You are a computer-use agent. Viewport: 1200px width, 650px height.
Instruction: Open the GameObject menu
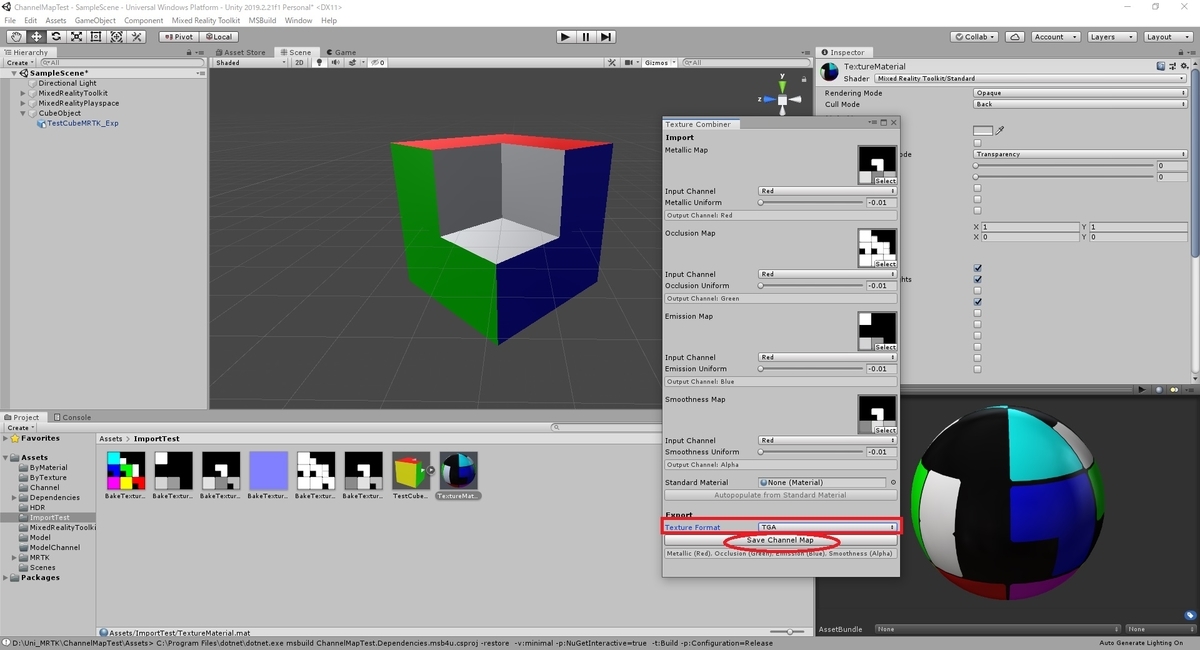[96, 20]
